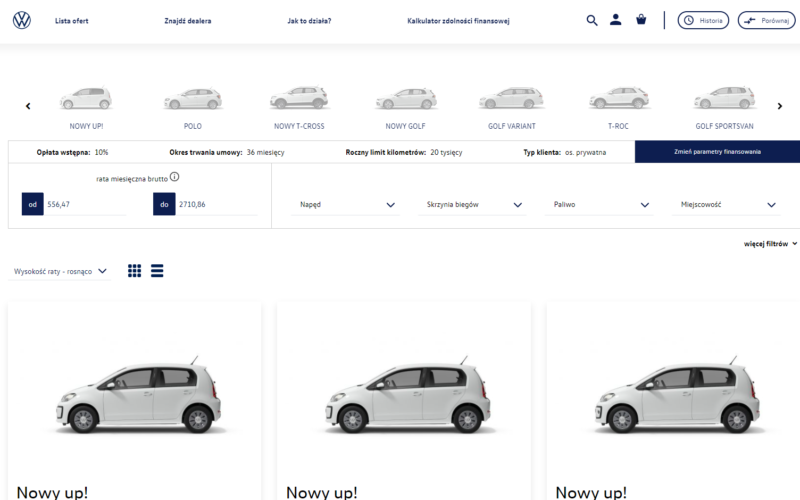Show info about rata miesięczna brutto

(174, 177)
